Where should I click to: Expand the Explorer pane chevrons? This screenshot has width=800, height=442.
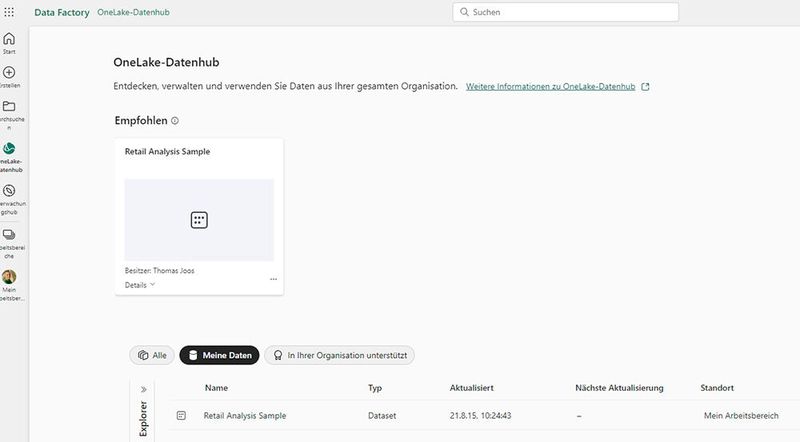click(x=144, y=389)
